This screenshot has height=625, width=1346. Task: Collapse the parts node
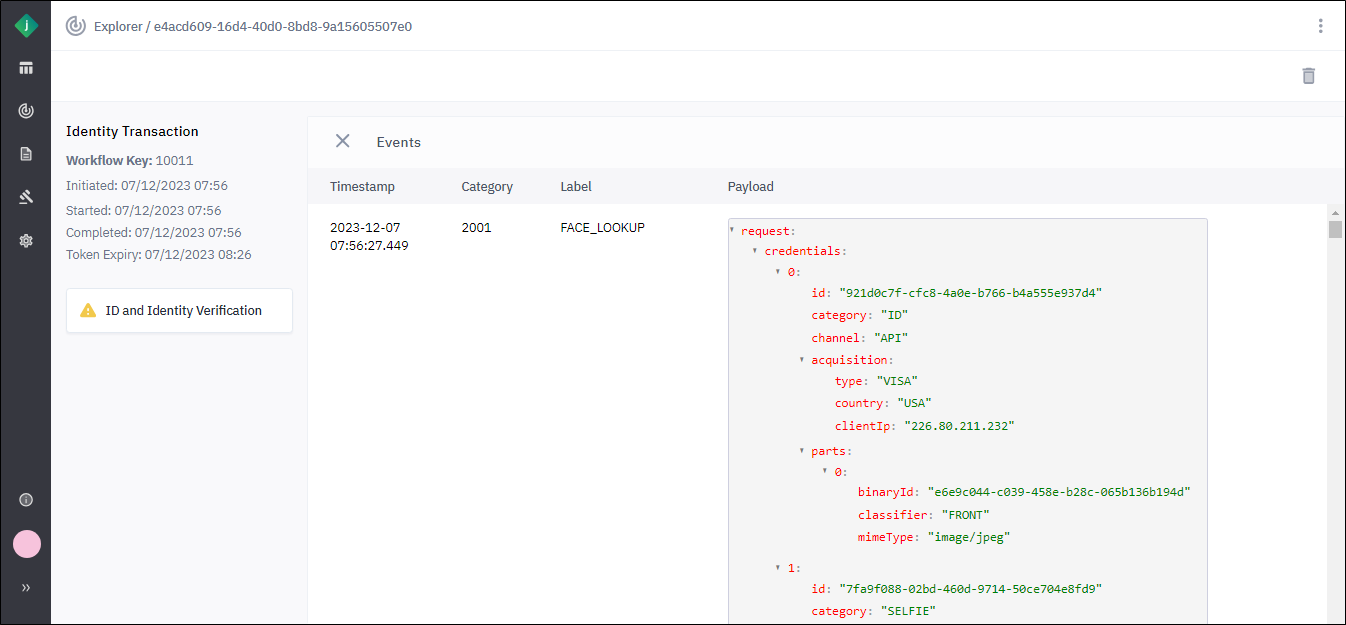click(x=802, y=451)
